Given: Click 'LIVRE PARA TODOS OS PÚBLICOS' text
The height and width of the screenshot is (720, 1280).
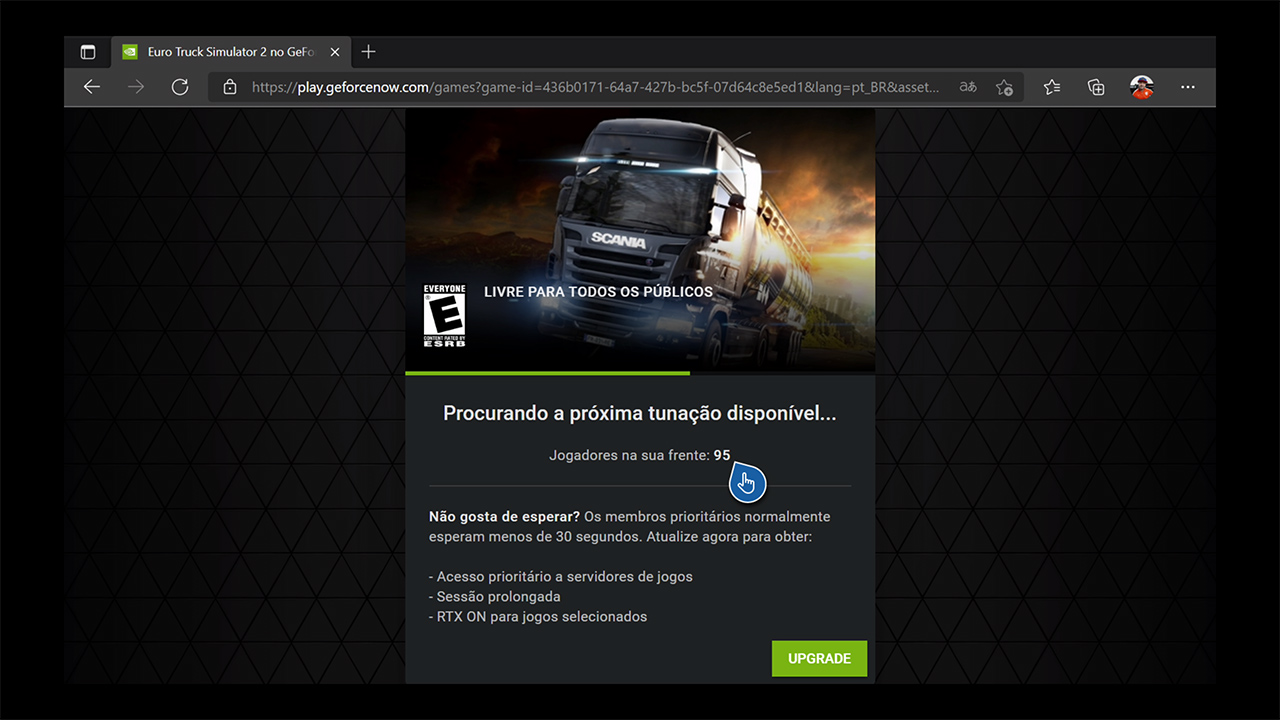Looking at the screenshot, I should [598, 292].
